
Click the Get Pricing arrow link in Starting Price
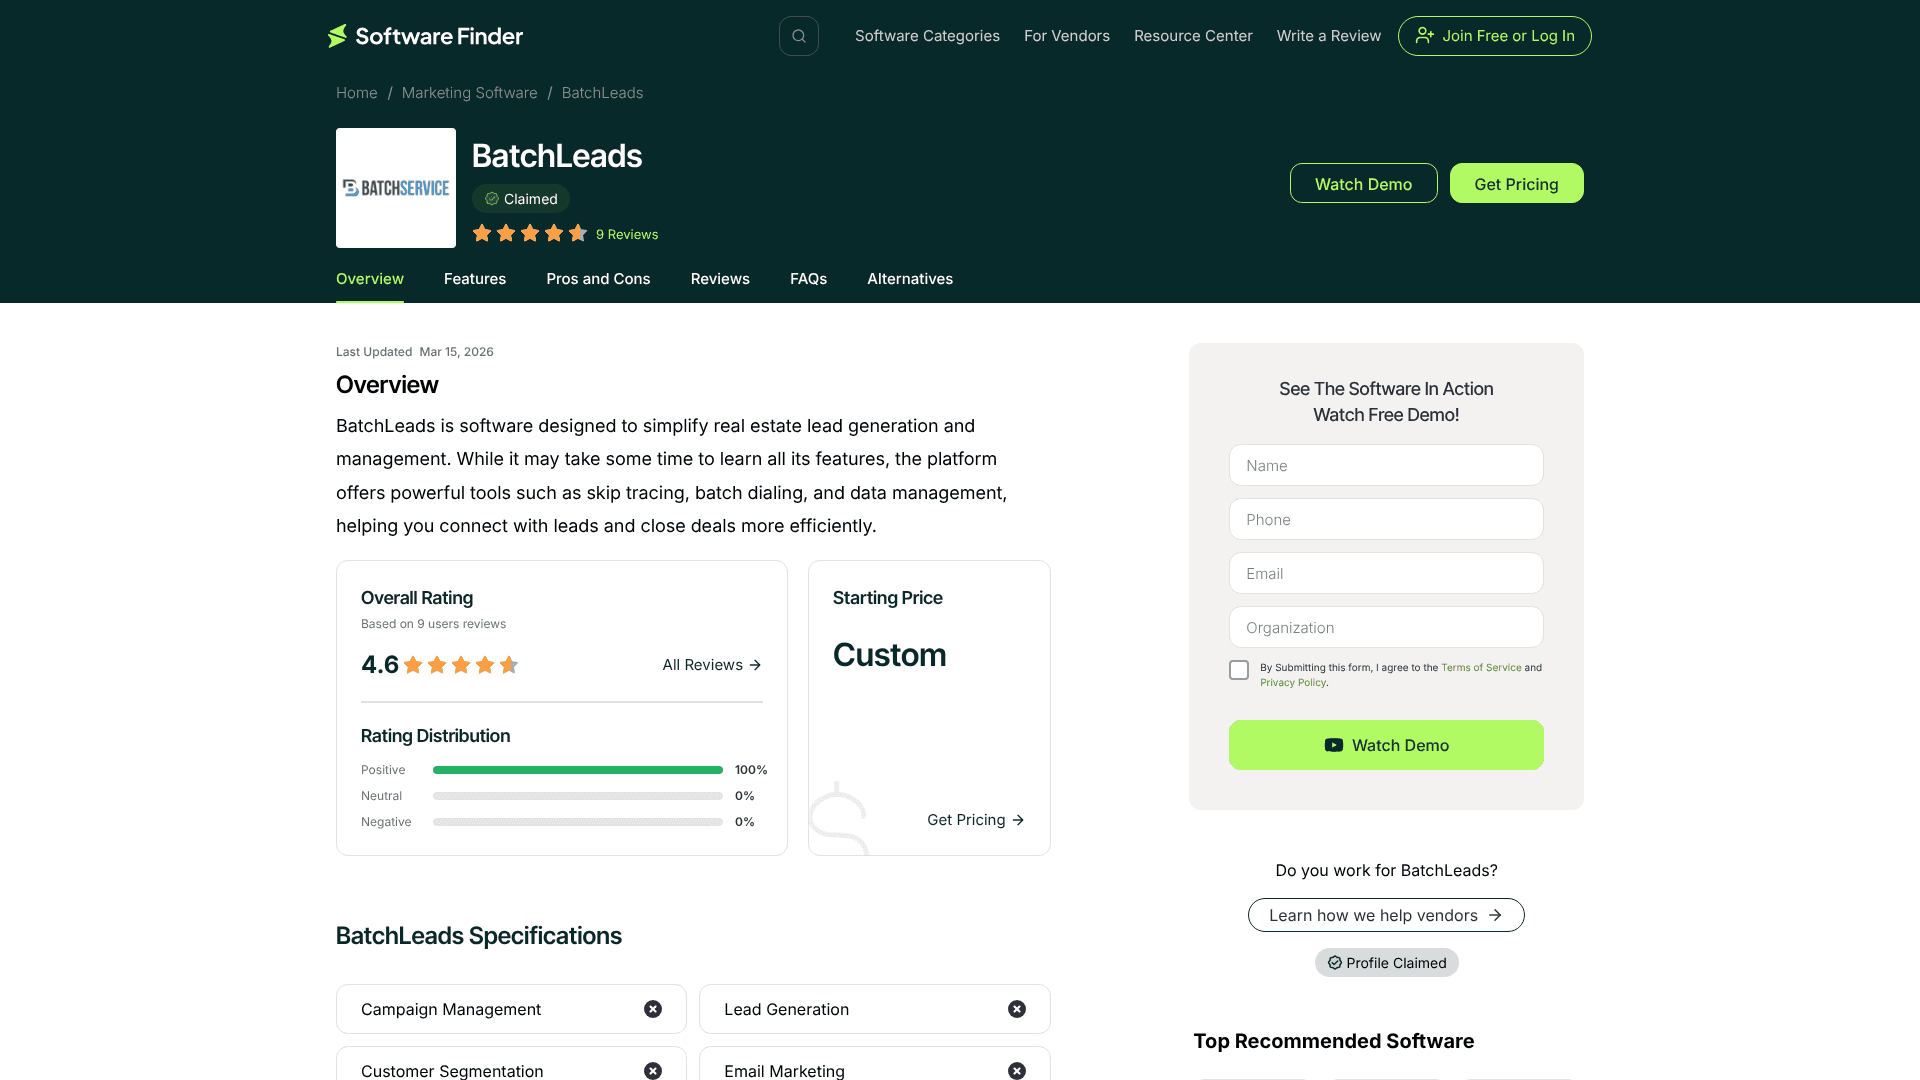pyautogui.click(x=976, y=820)
